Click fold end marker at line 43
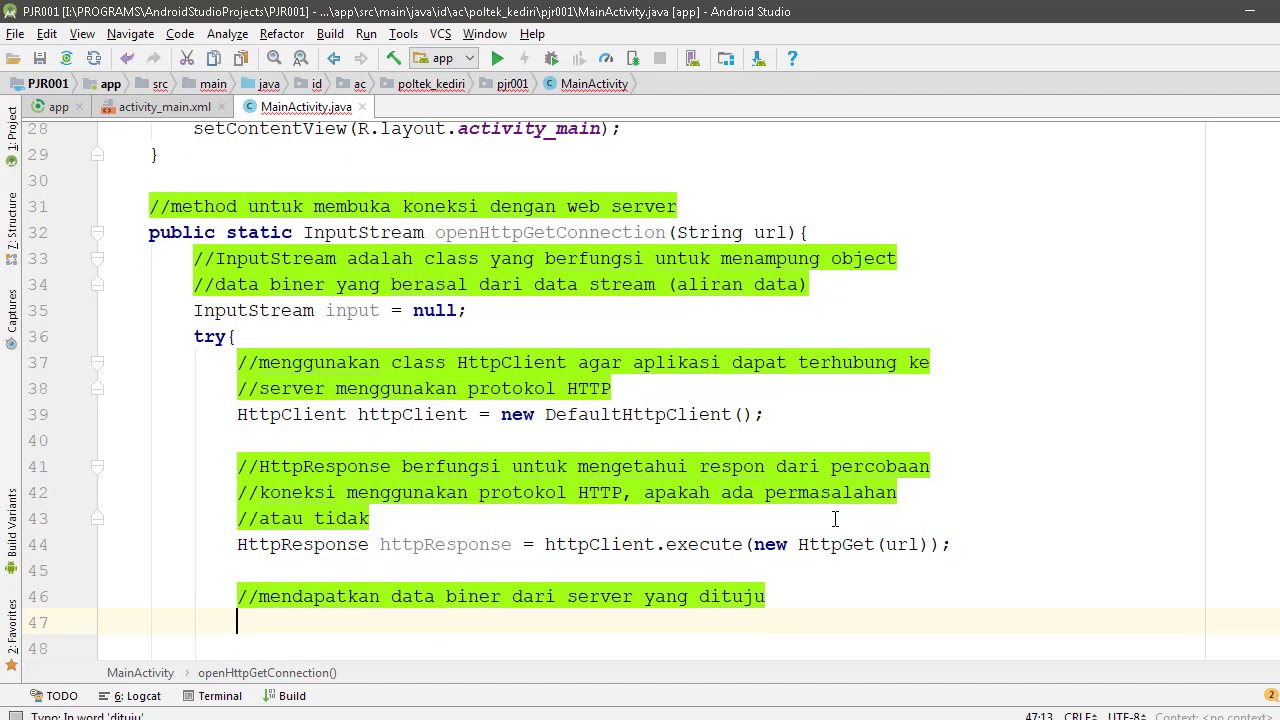The image size is (1280, 720). (x=97, y=518)
